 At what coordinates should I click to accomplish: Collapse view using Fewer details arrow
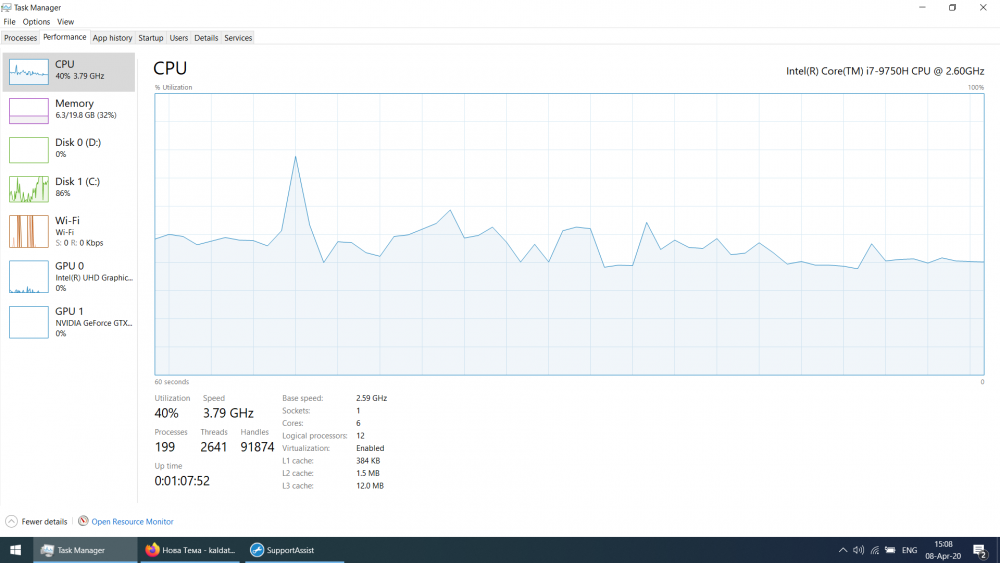pyautogui.click(x=11, y=522)
